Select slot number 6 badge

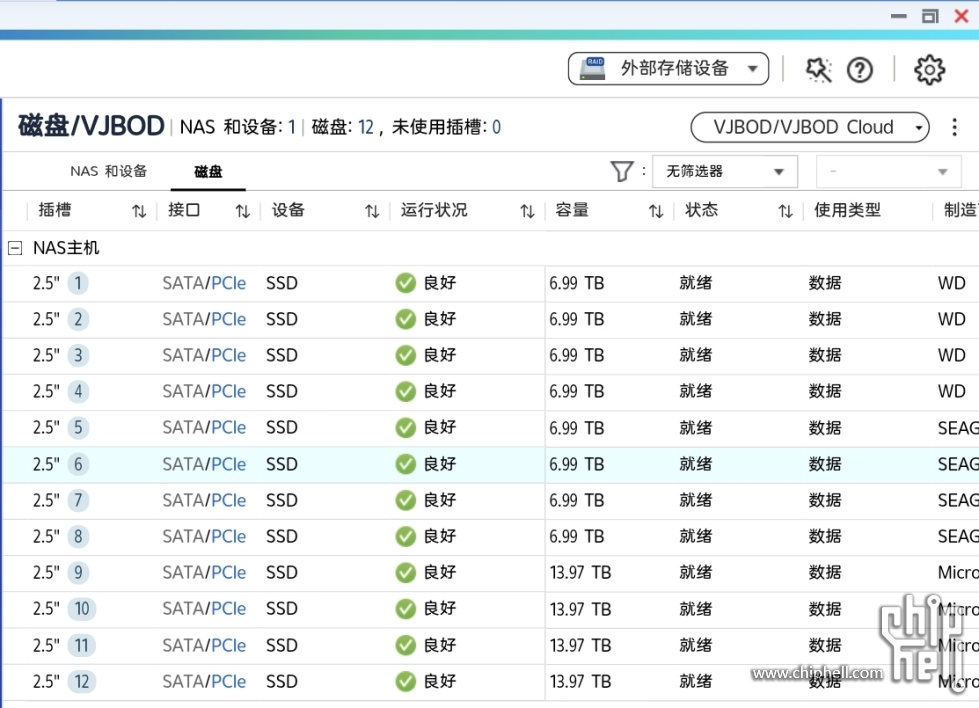[x=78, y=465]
